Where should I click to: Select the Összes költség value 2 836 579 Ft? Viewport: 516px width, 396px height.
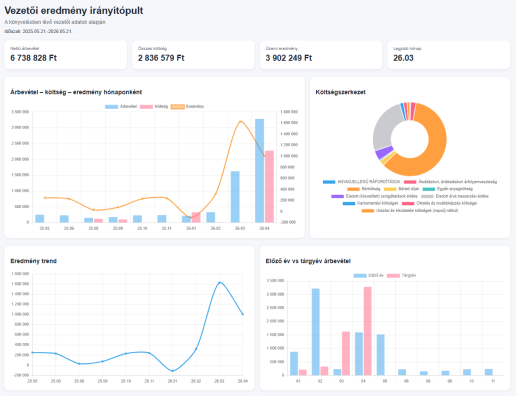click(161, 58)
